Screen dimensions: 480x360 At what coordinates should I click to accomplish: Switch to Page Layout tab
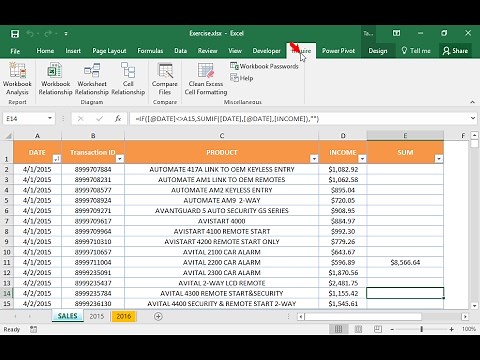click(x=109, y=51)
